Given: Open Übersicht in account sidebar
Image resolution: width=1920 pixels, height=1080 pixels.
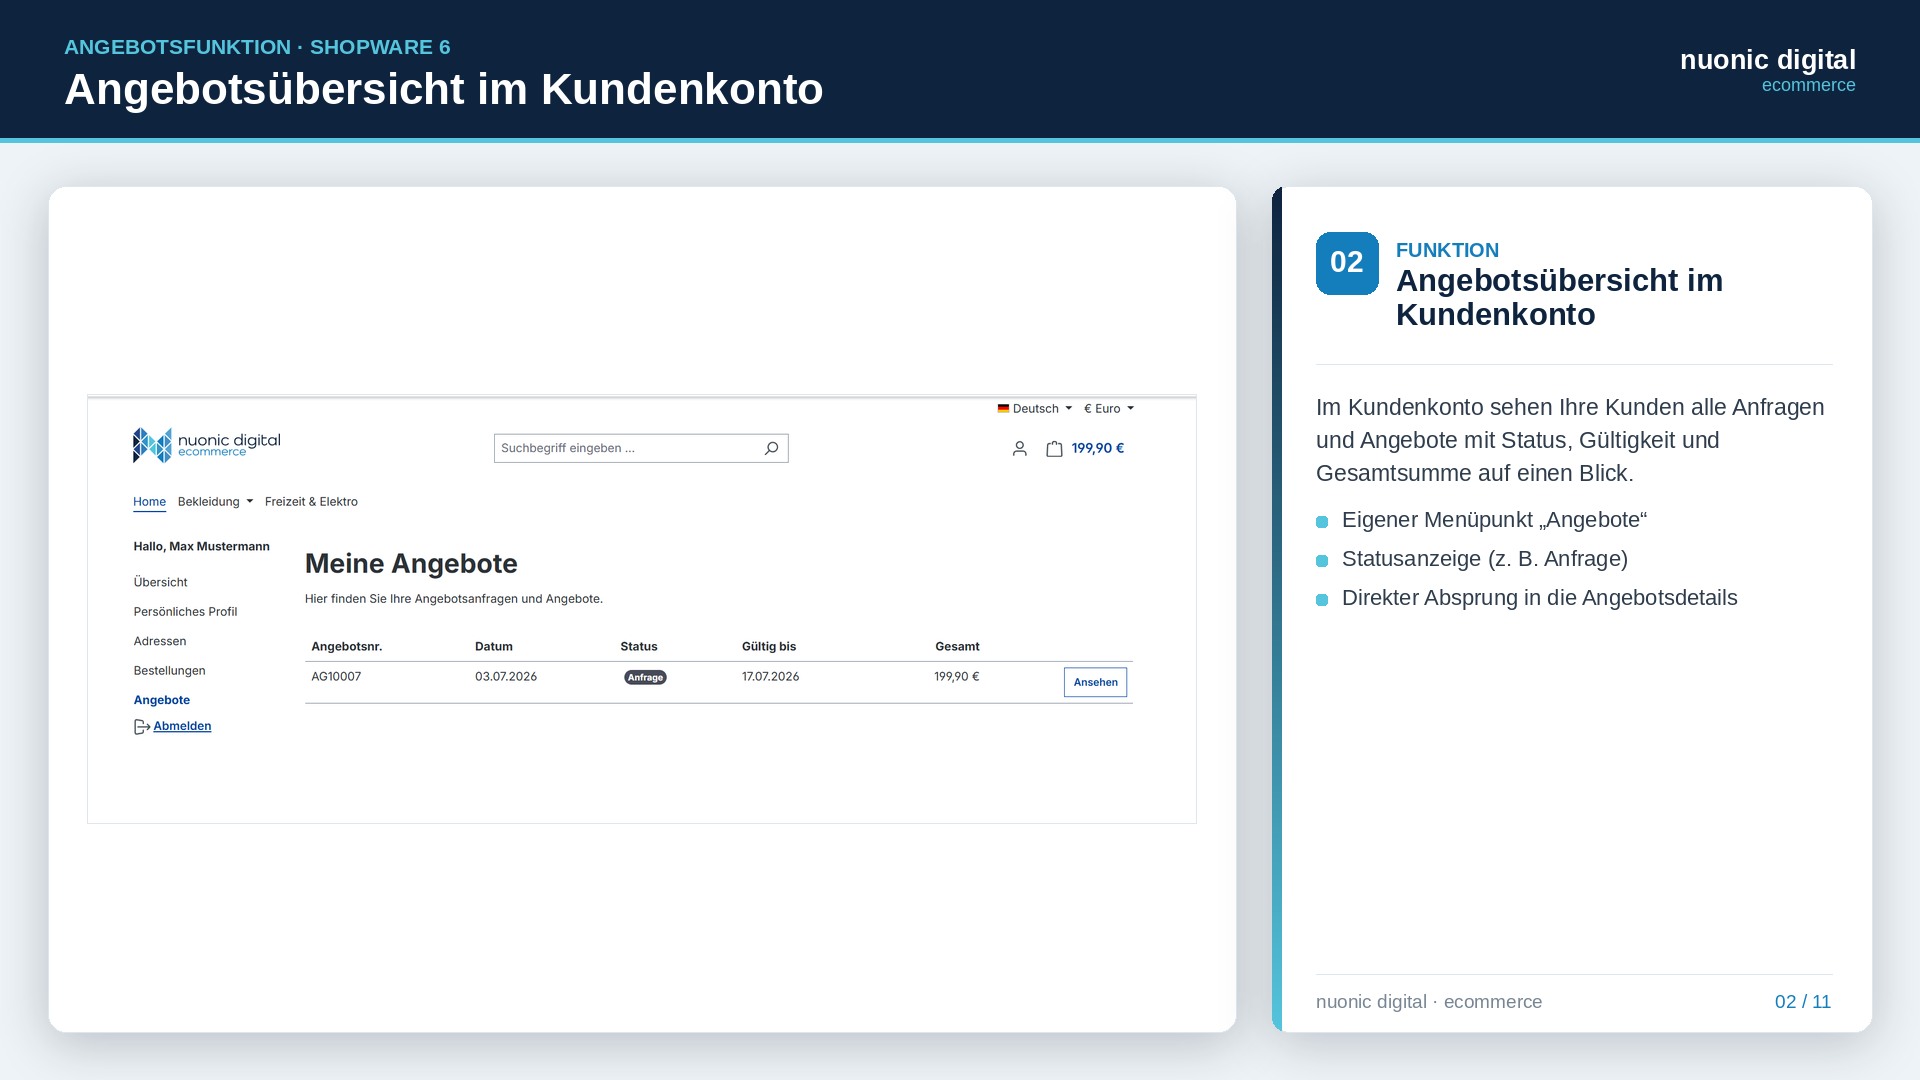Looking at the screenshot, I should point(160,582).
